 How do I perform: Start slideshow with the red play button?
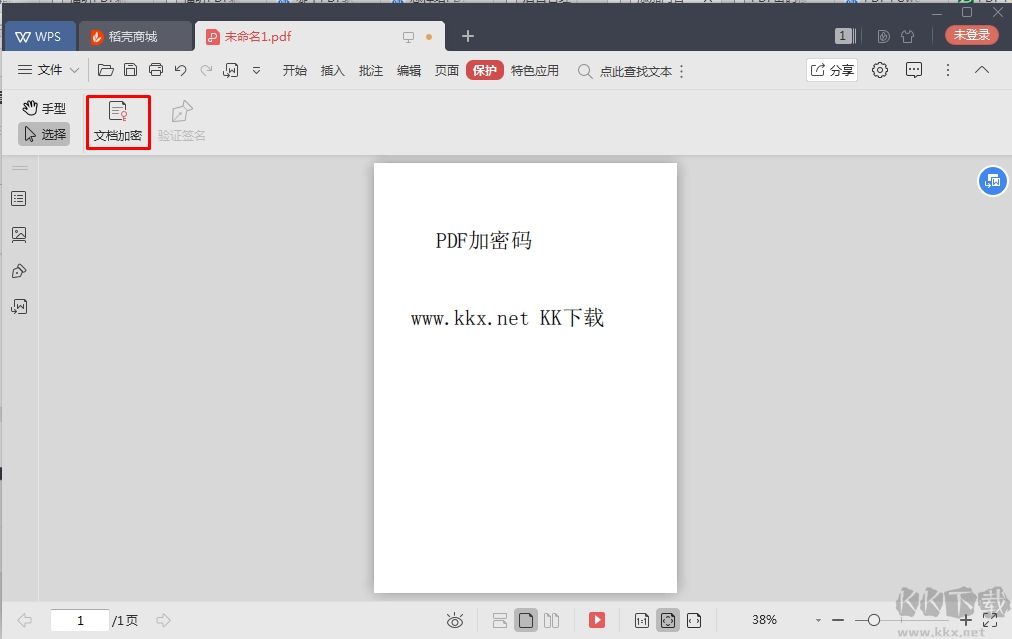coord(597,620)
